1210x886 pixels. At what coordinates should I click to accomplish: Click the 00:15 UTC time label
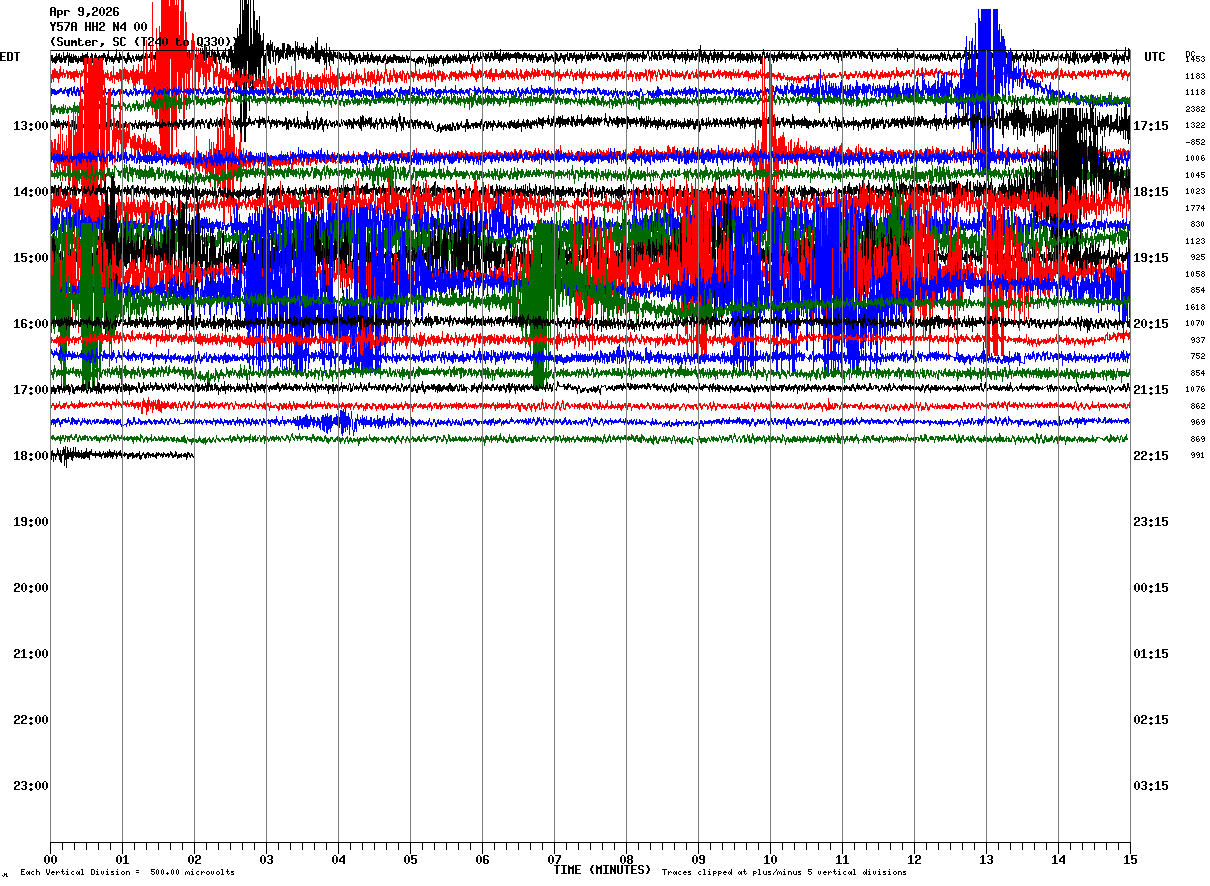[1152, 588]
